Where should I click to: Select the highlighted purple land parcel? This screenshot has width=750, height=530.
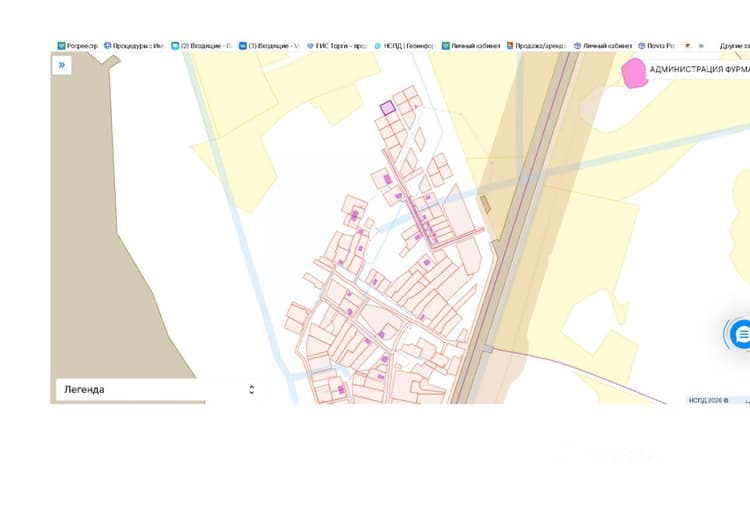387,108
